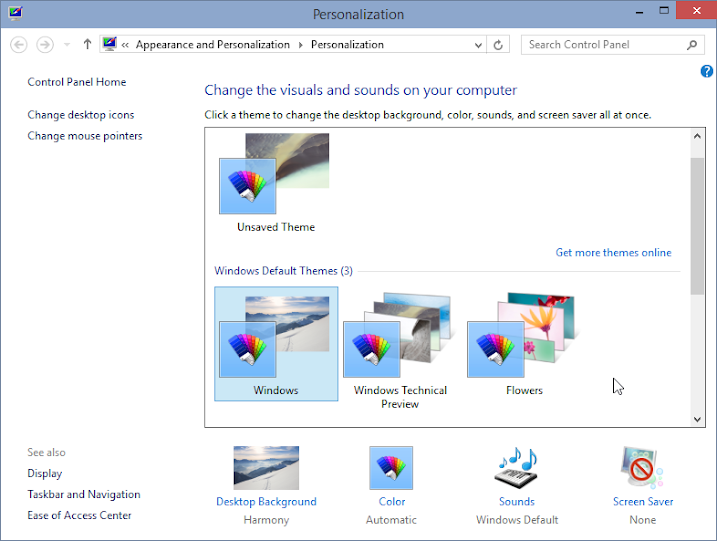The height and width of the screenshot is (541, 717).
Task: Click the search magnifier icon
Action: click(692, 45)
